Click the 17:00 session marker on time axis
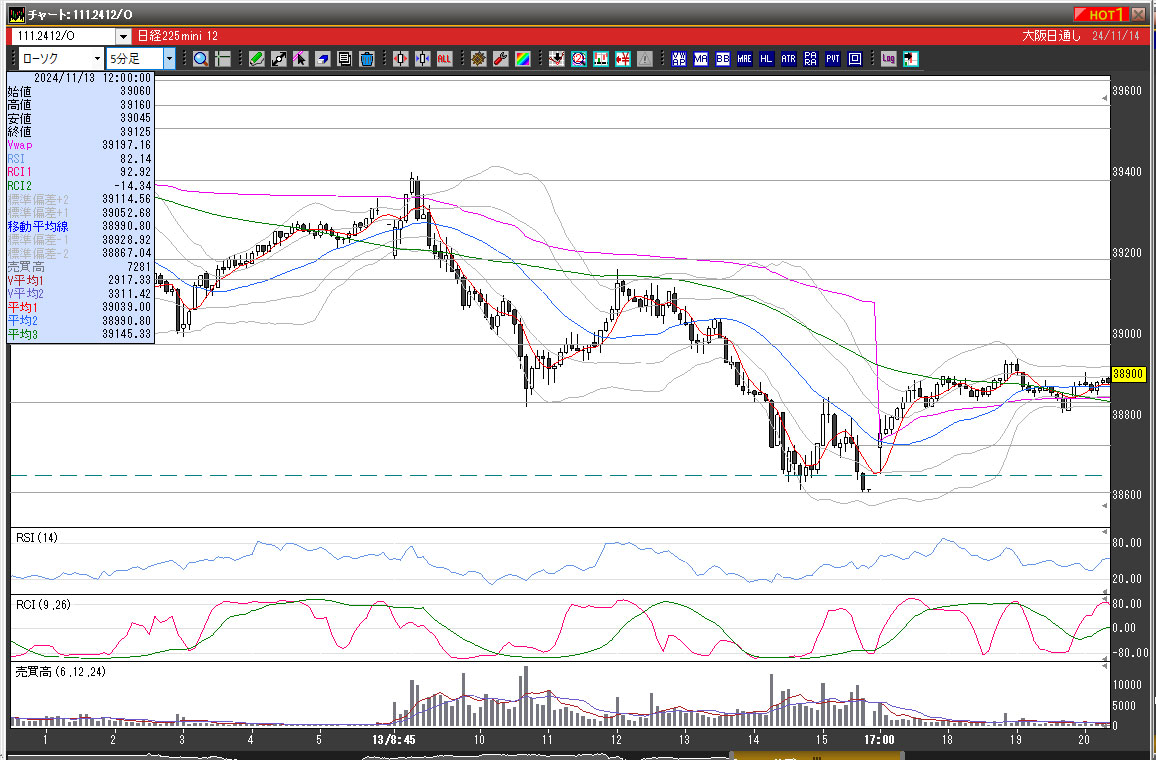 pyautogui.click(x=879, y=739)
